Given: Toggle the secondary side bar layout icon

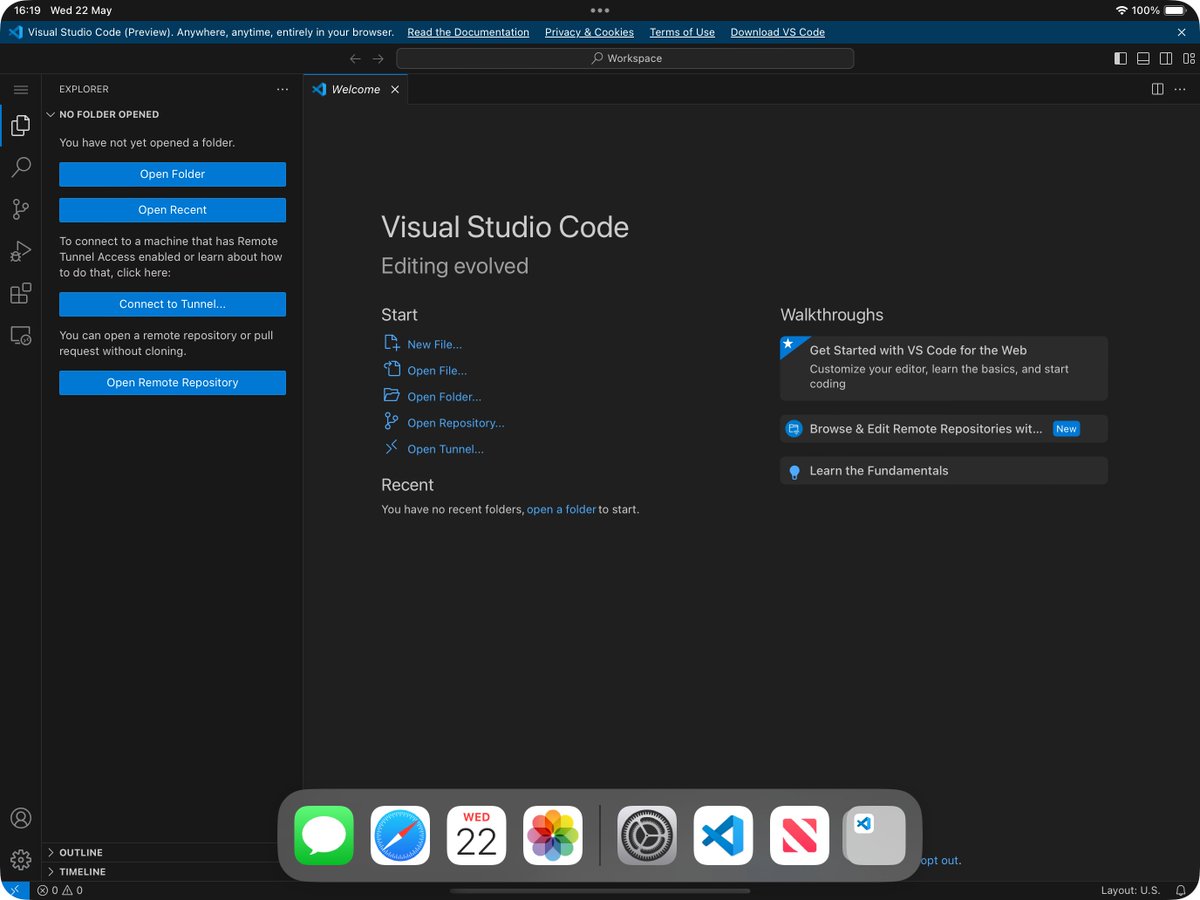Looking at the screenshot, I should tap(1166, 58).
